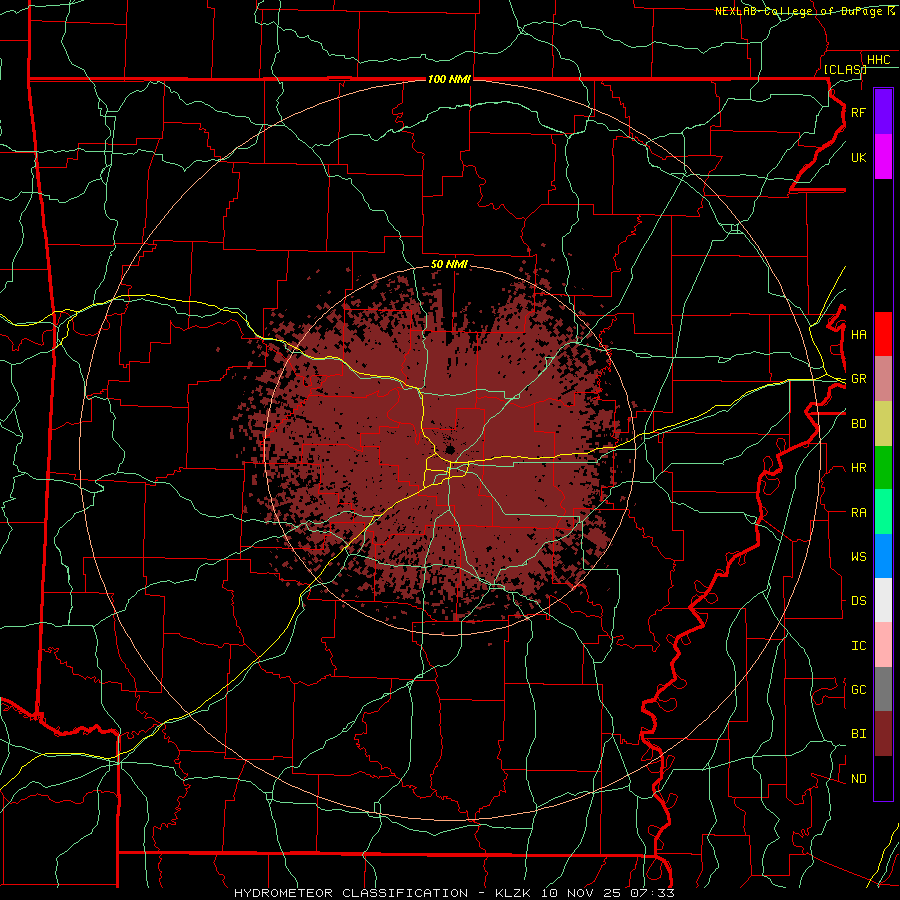Click the BI legend label
The width and height of the screenshot is (900, 900).
[x=859, y=734]
